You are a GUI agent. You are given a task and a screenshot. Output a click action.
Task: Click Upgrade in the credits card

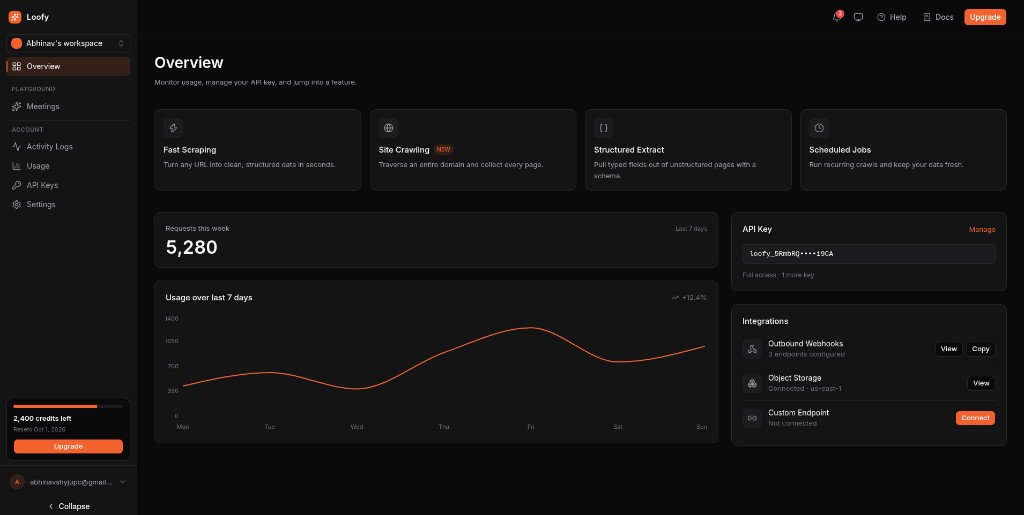[68, 446]
